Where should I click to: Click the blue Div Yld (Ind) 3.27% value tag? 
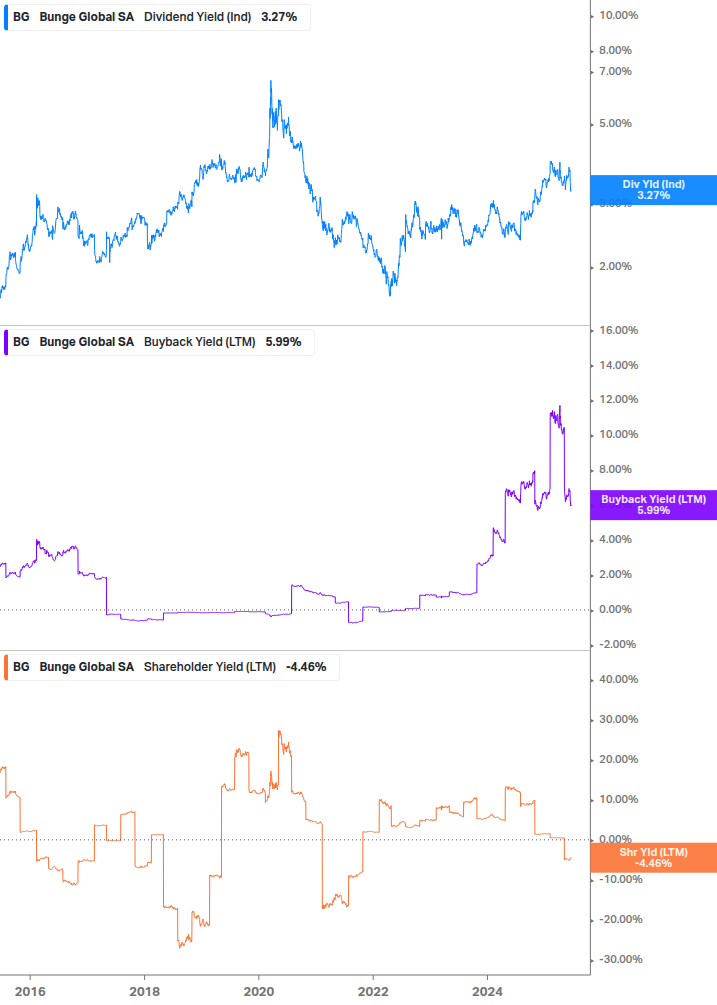tap(654, 190)
